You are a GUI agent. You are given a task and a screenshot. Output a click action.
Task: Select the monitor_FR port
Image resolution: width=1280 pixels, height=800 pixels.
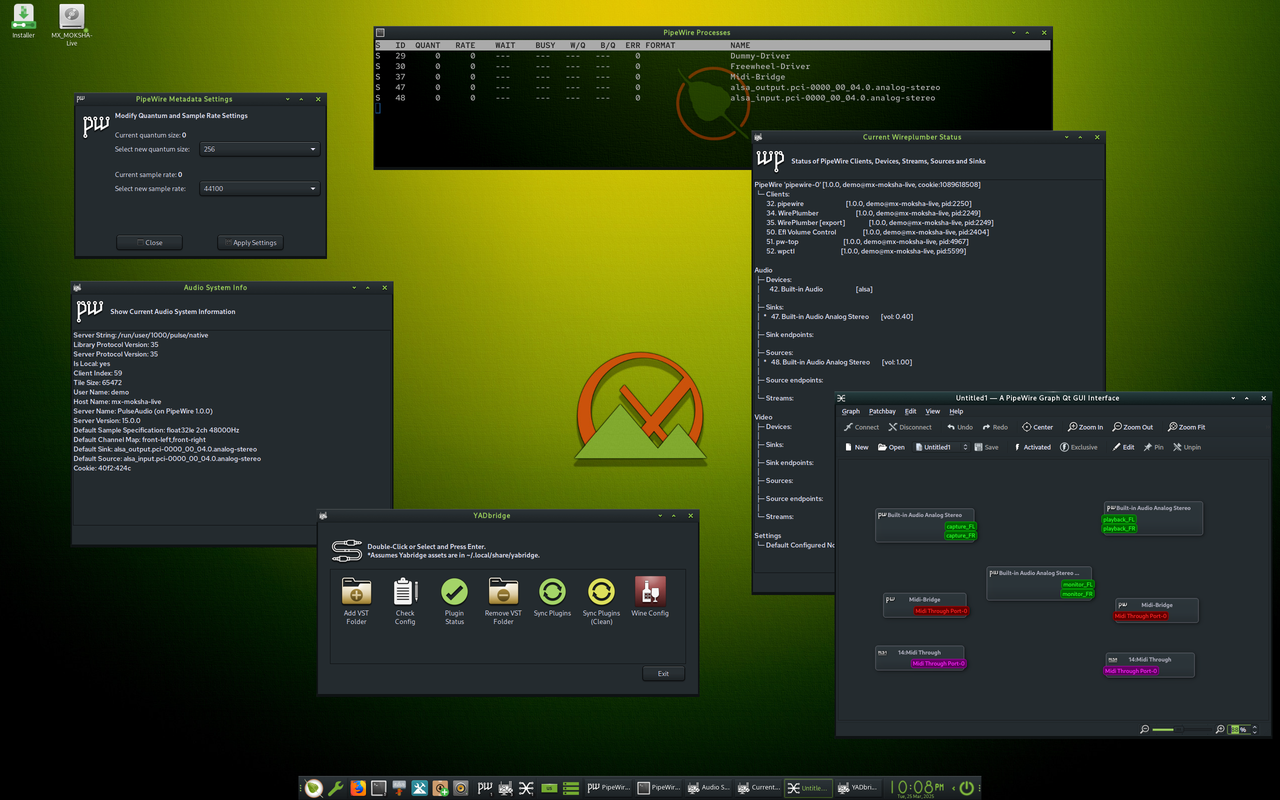tap(1078, 593)
